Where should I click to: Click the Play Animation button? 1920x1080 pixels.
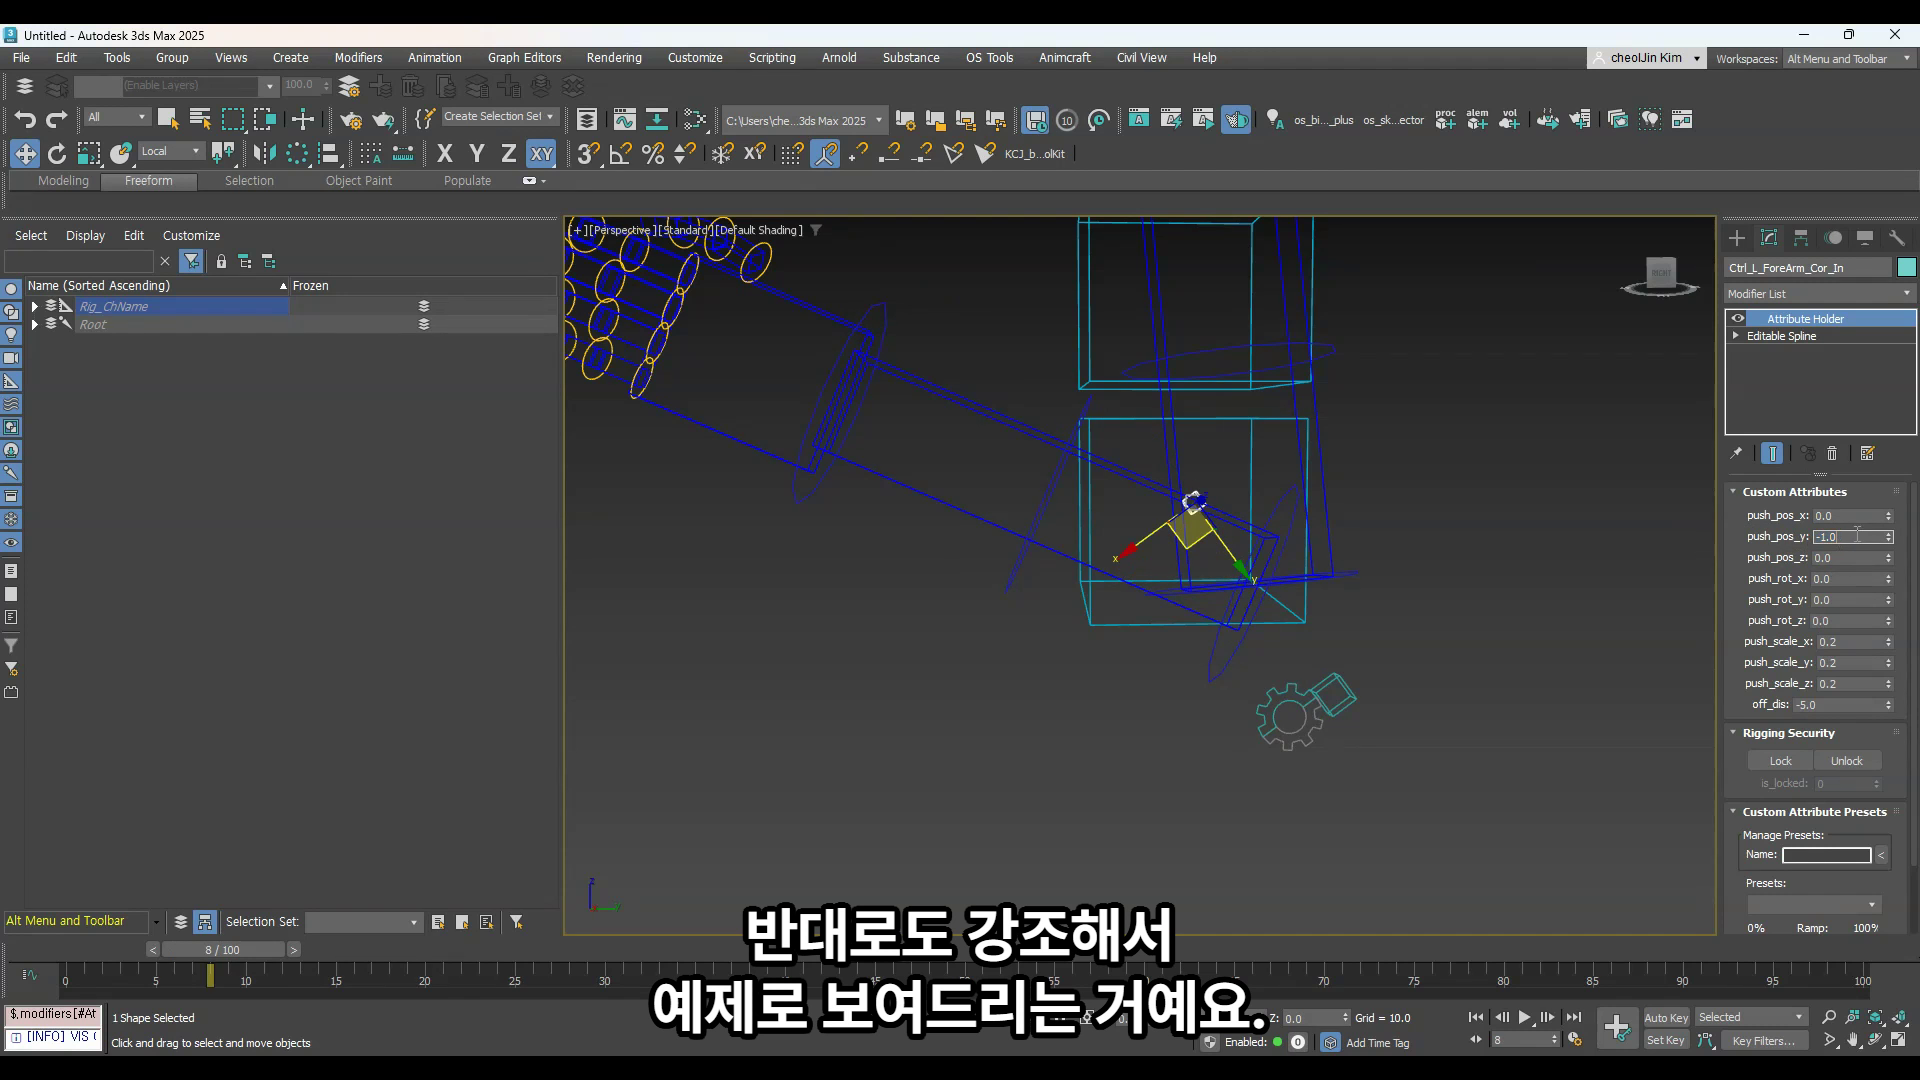pos(1524,1018)
